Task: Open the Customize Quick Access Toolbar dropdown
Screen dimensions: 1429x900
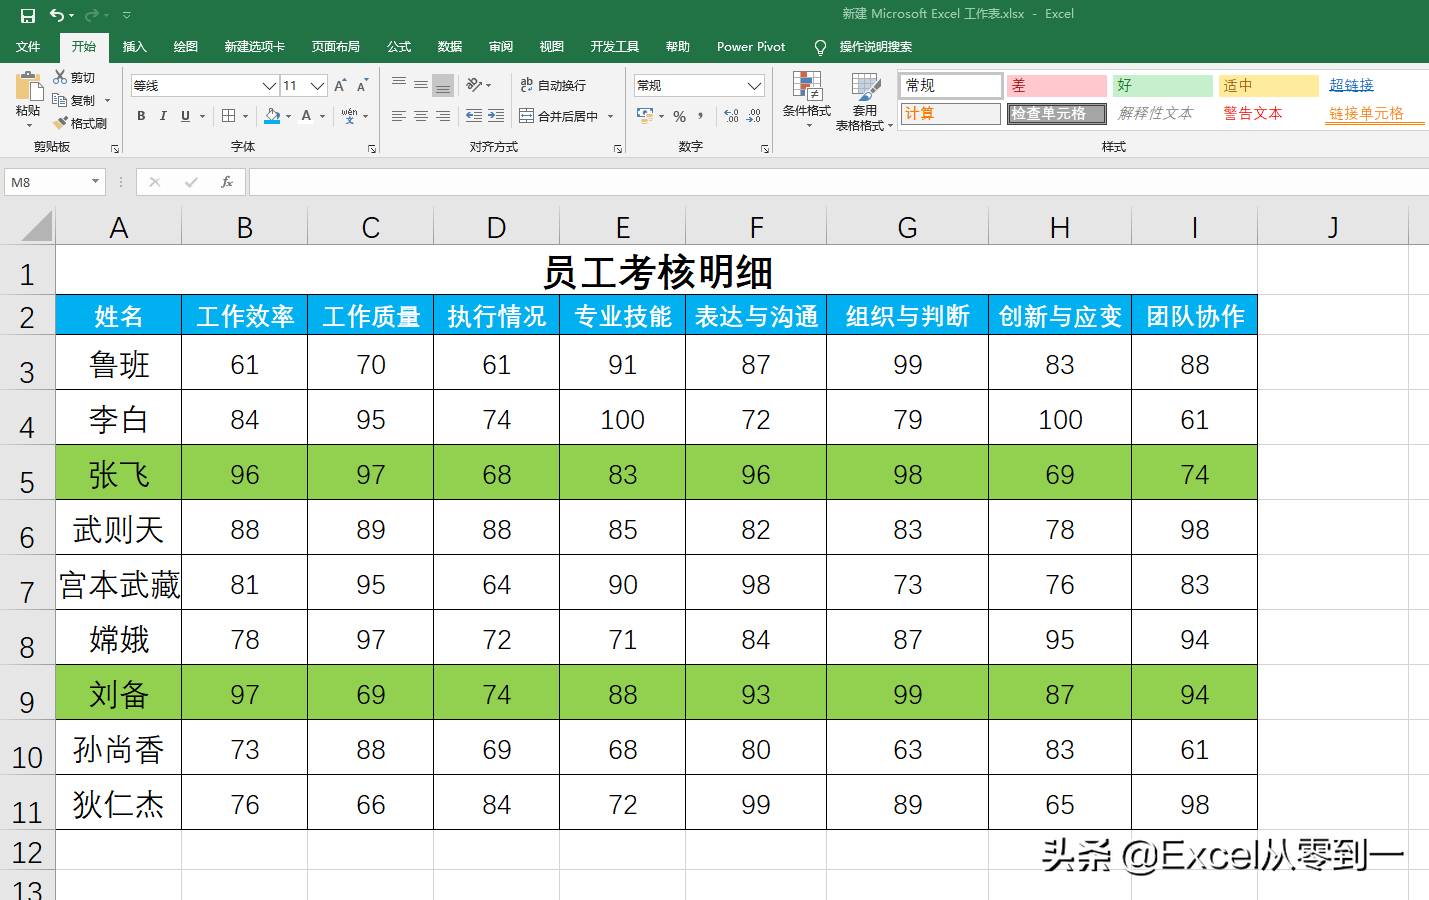Action: click(126, 15)
